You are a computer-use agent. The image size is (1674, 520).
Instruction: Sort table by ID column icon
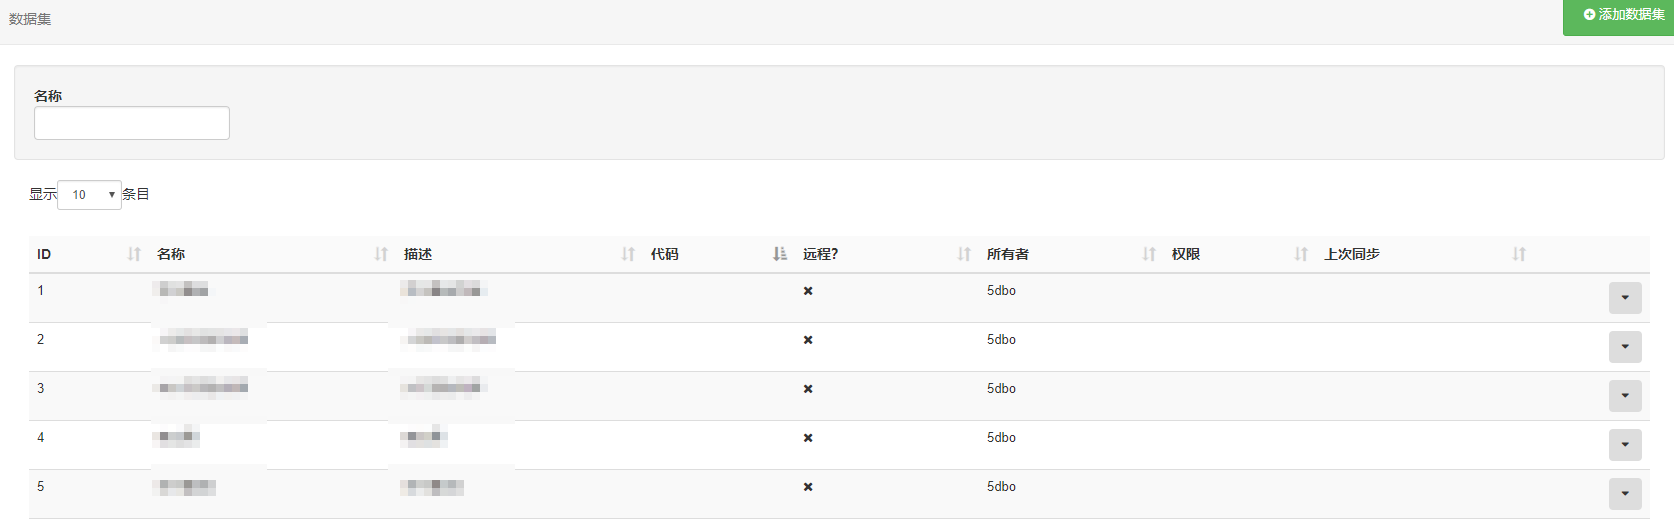pyautogui.click(x=134, y=254)
